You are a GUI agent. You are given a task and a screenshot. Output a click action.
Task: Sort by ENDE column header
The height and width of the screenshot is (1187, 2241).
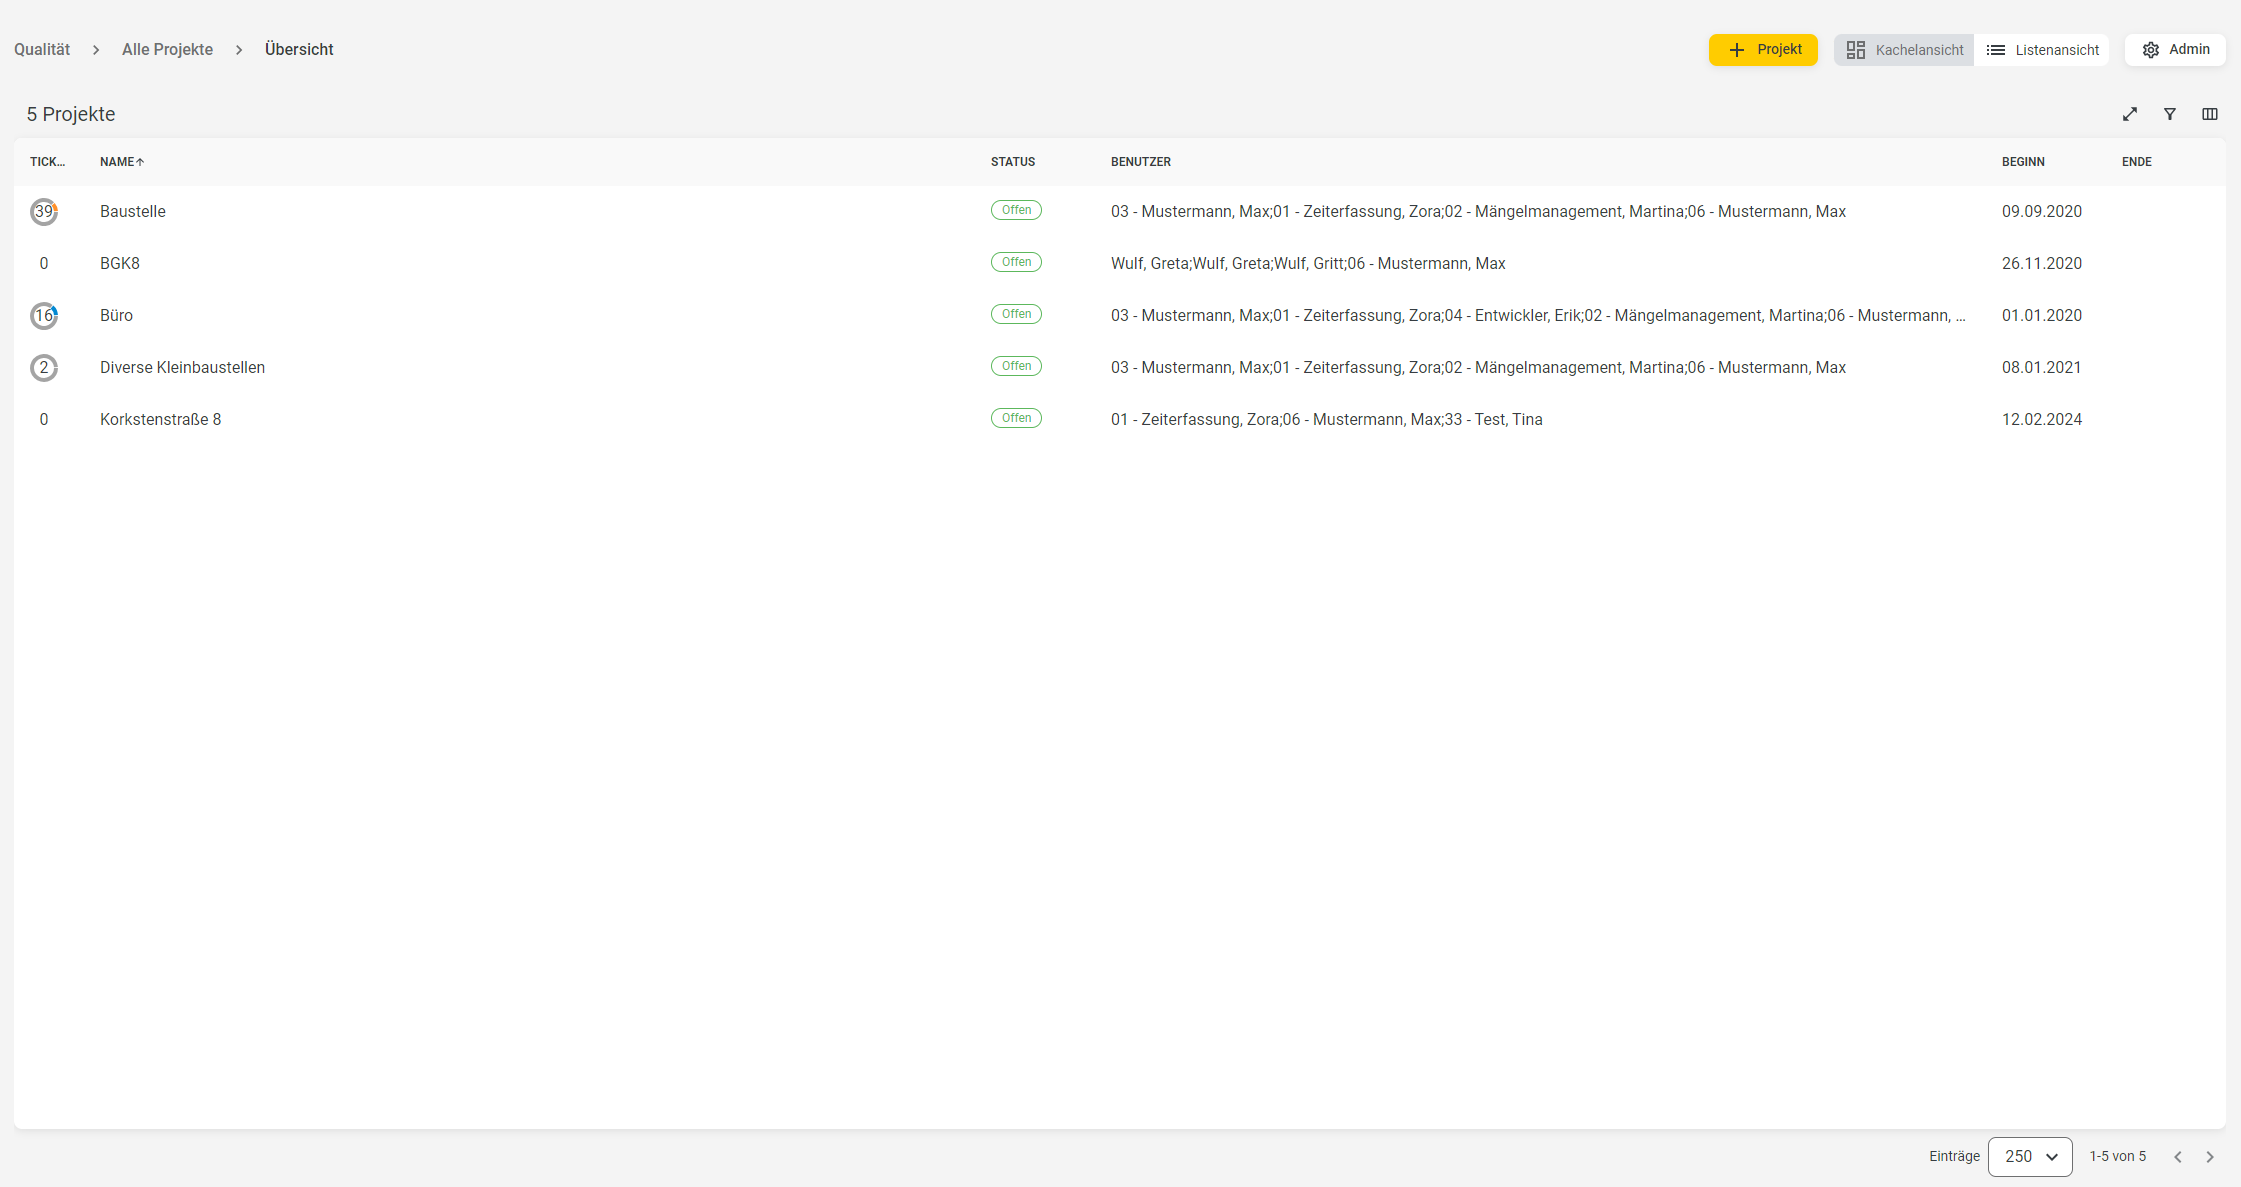click(2137, 162)
